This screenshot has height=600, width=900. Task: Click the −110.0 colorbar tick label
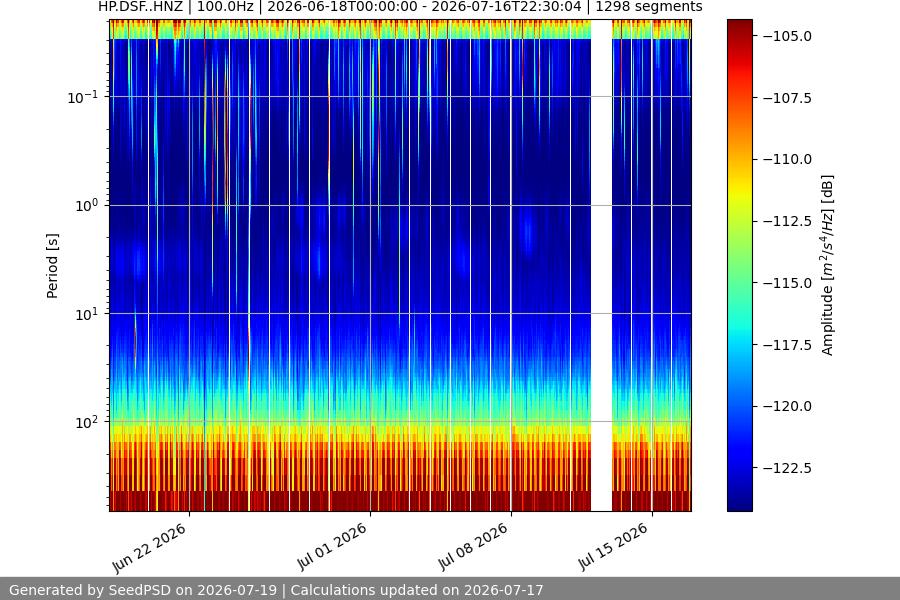pos(788,160)
